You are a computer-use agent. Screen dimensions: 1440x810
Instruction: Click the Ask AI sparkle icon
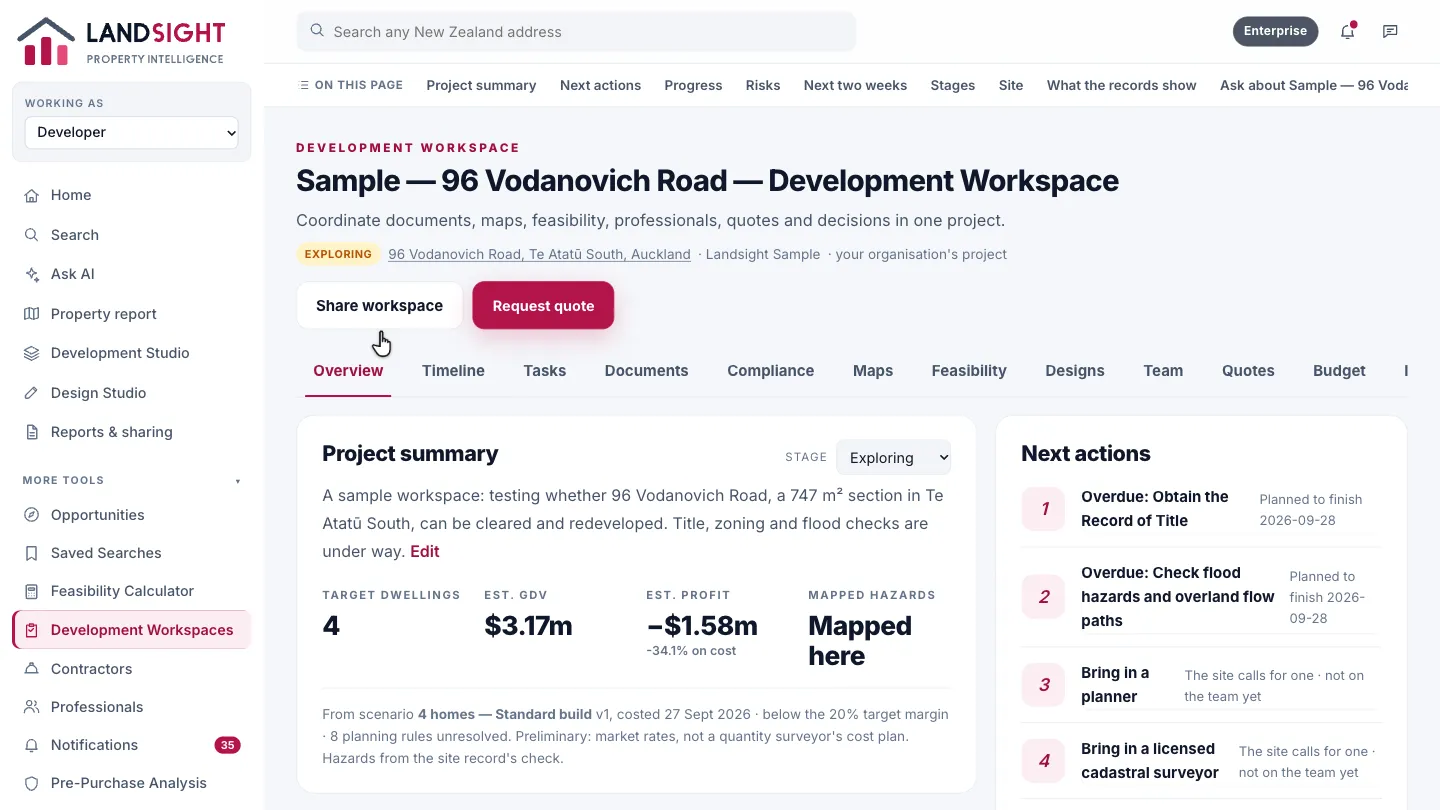(32, 274)
